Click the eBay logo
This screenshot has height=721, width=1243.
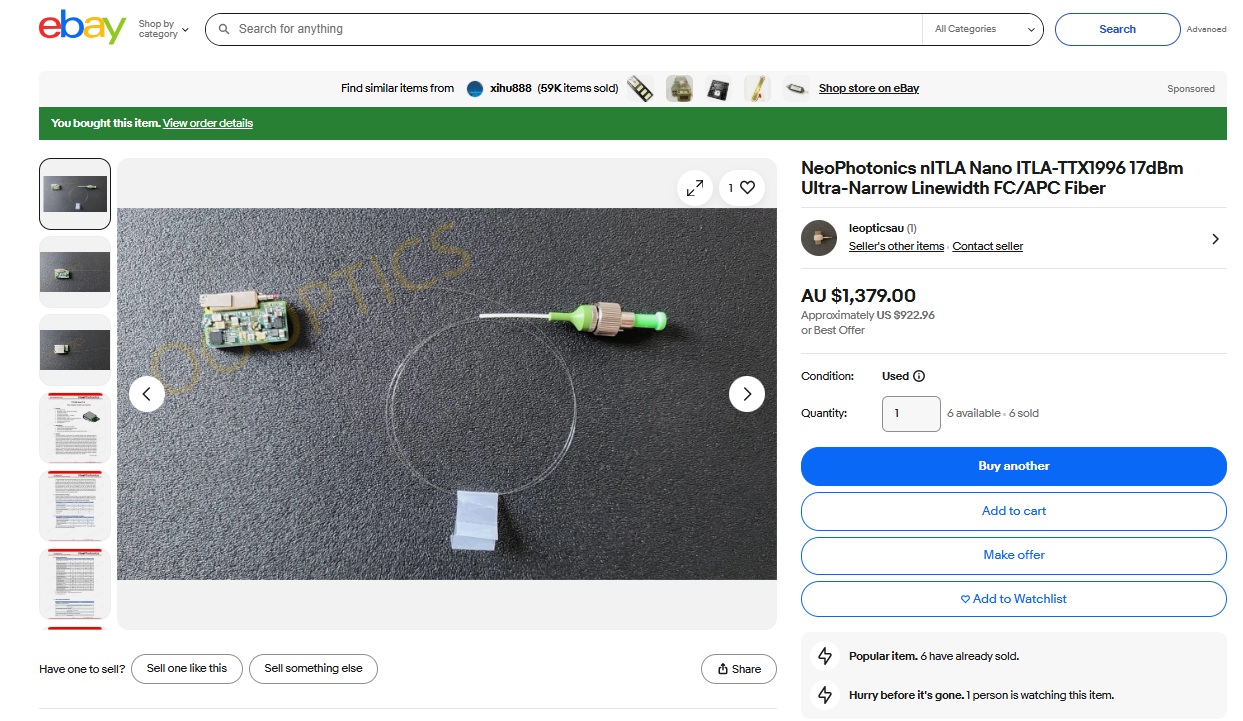[82, 28]
